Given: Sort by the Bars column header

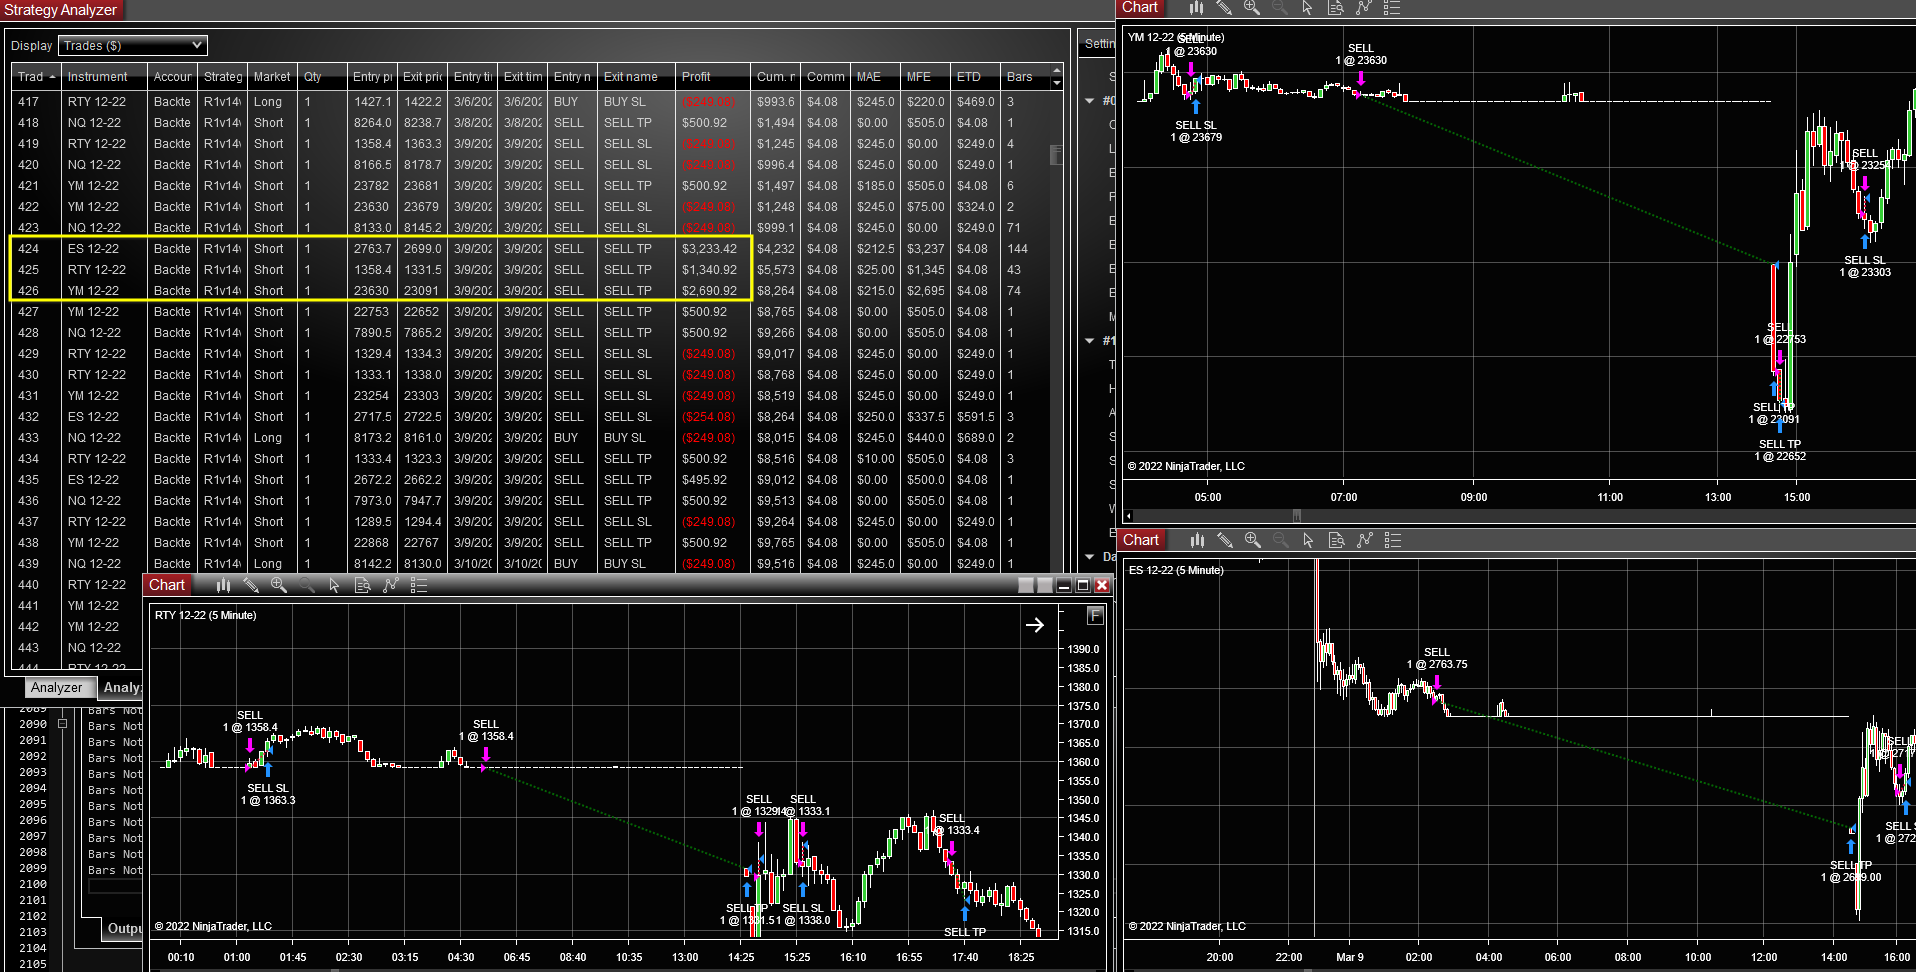Looking at the screenshot, I should click(1026, 77).
